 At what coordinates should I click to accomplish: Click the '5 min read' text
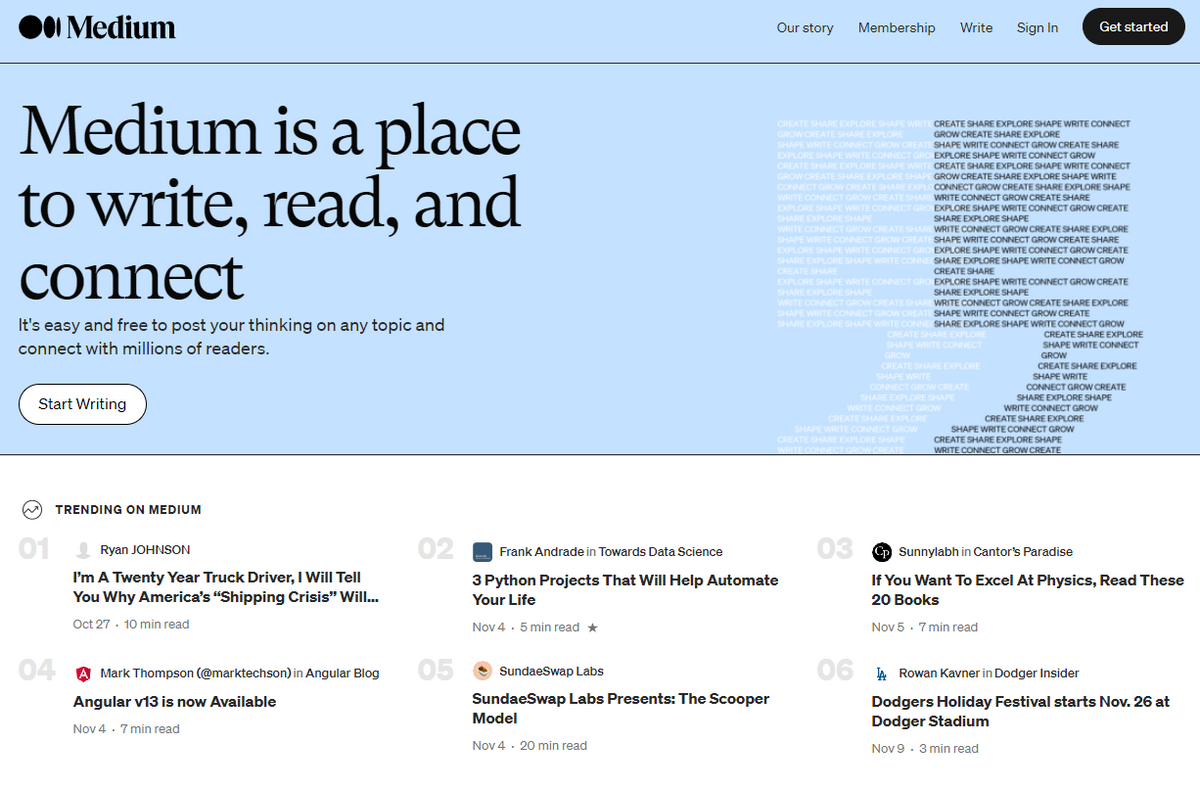tap(550, 627)
